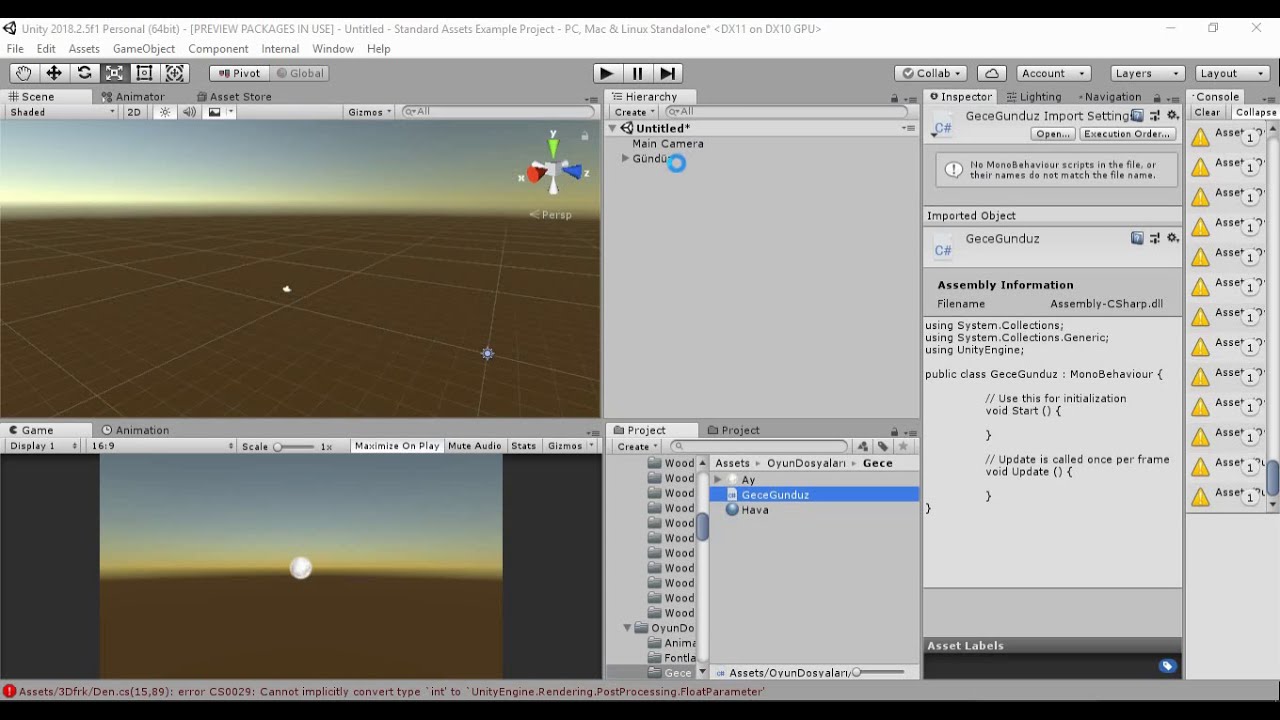The width and height of the screenshot is (1280, 720).
Task: Open the Layers dropdown
Action: pyautogui.click(x=1148, y=73)
